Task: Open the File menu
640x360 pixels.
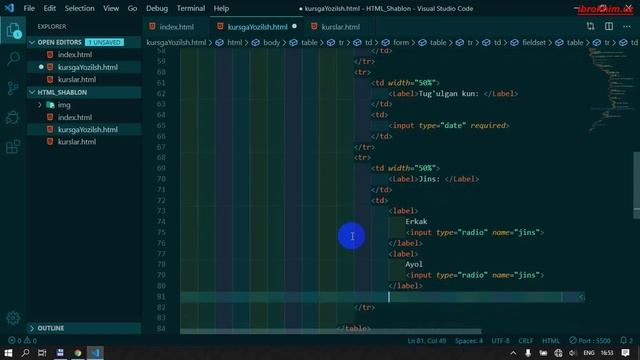Action: 29,8
